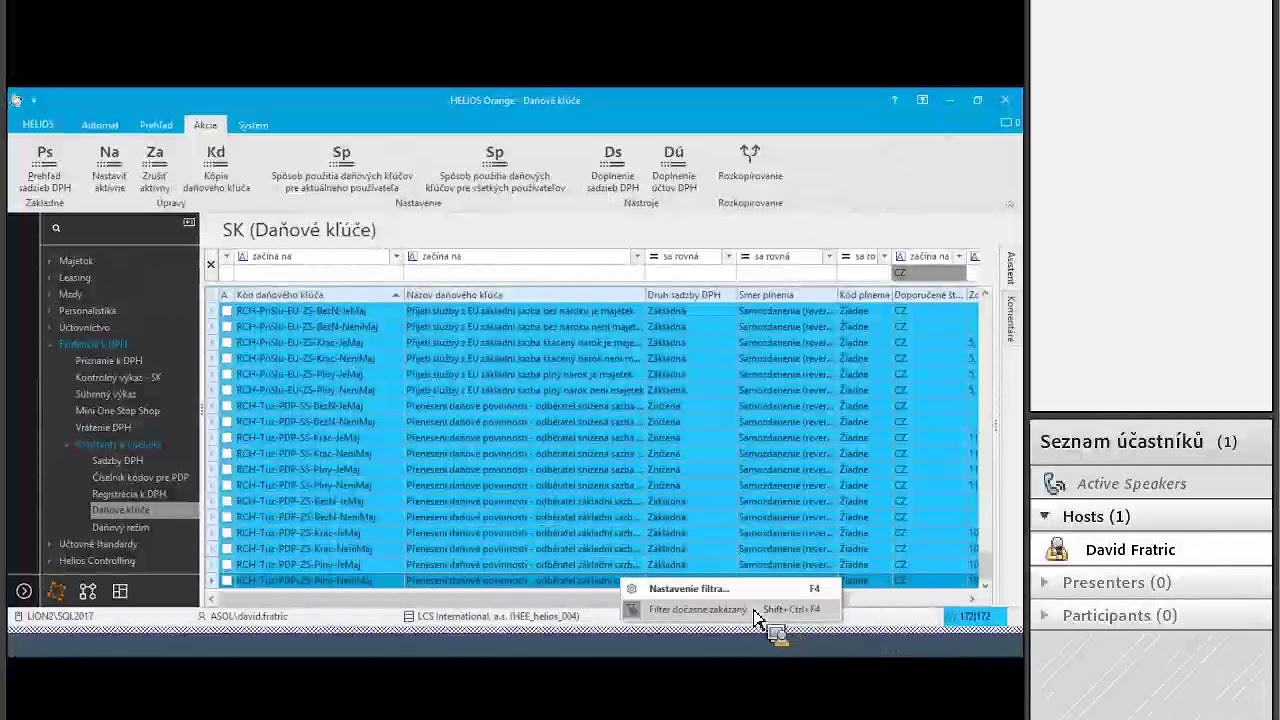Click the messages icon under title bar
This screenshot has height=720, width=1280.
pyautogui.click(x=1006, y=123)
